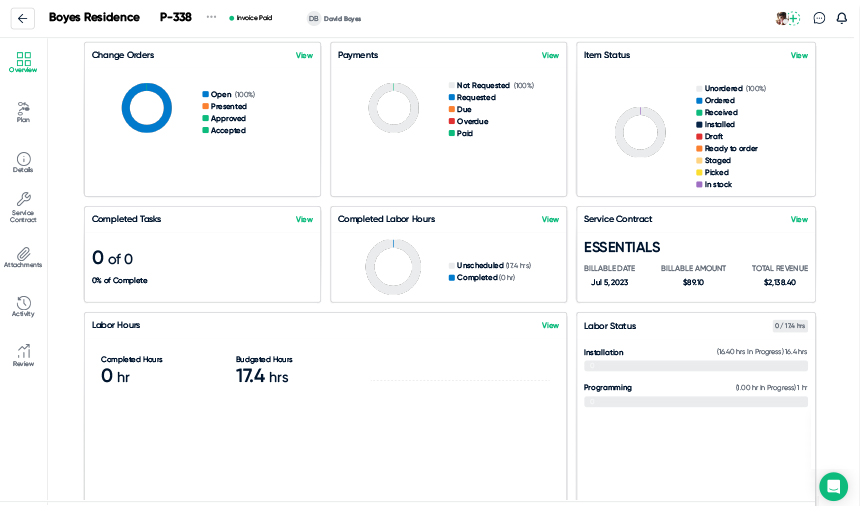Click the Staged legend entry

tap(714, 161)
